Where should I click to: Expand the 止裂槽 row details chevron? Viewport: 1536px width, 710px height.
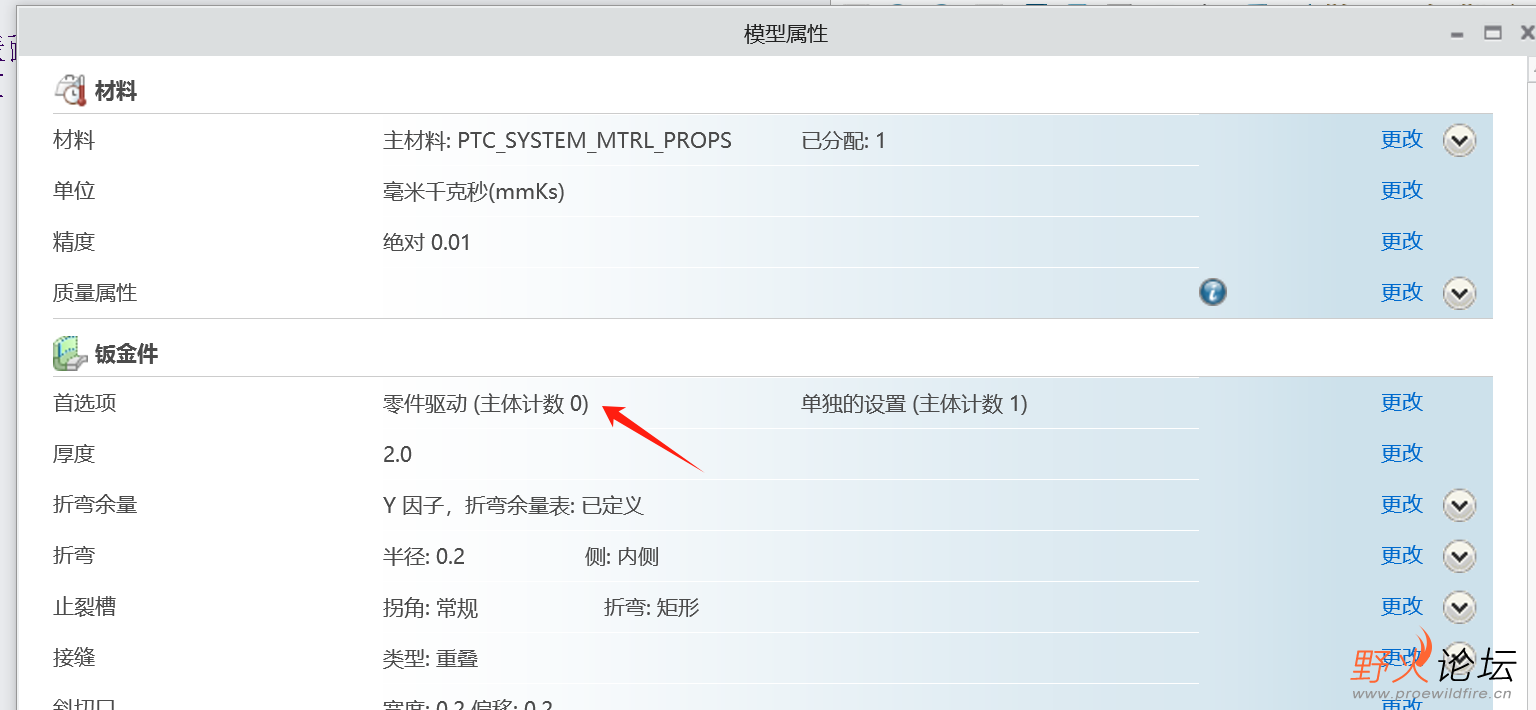(x=1459, y=607)
